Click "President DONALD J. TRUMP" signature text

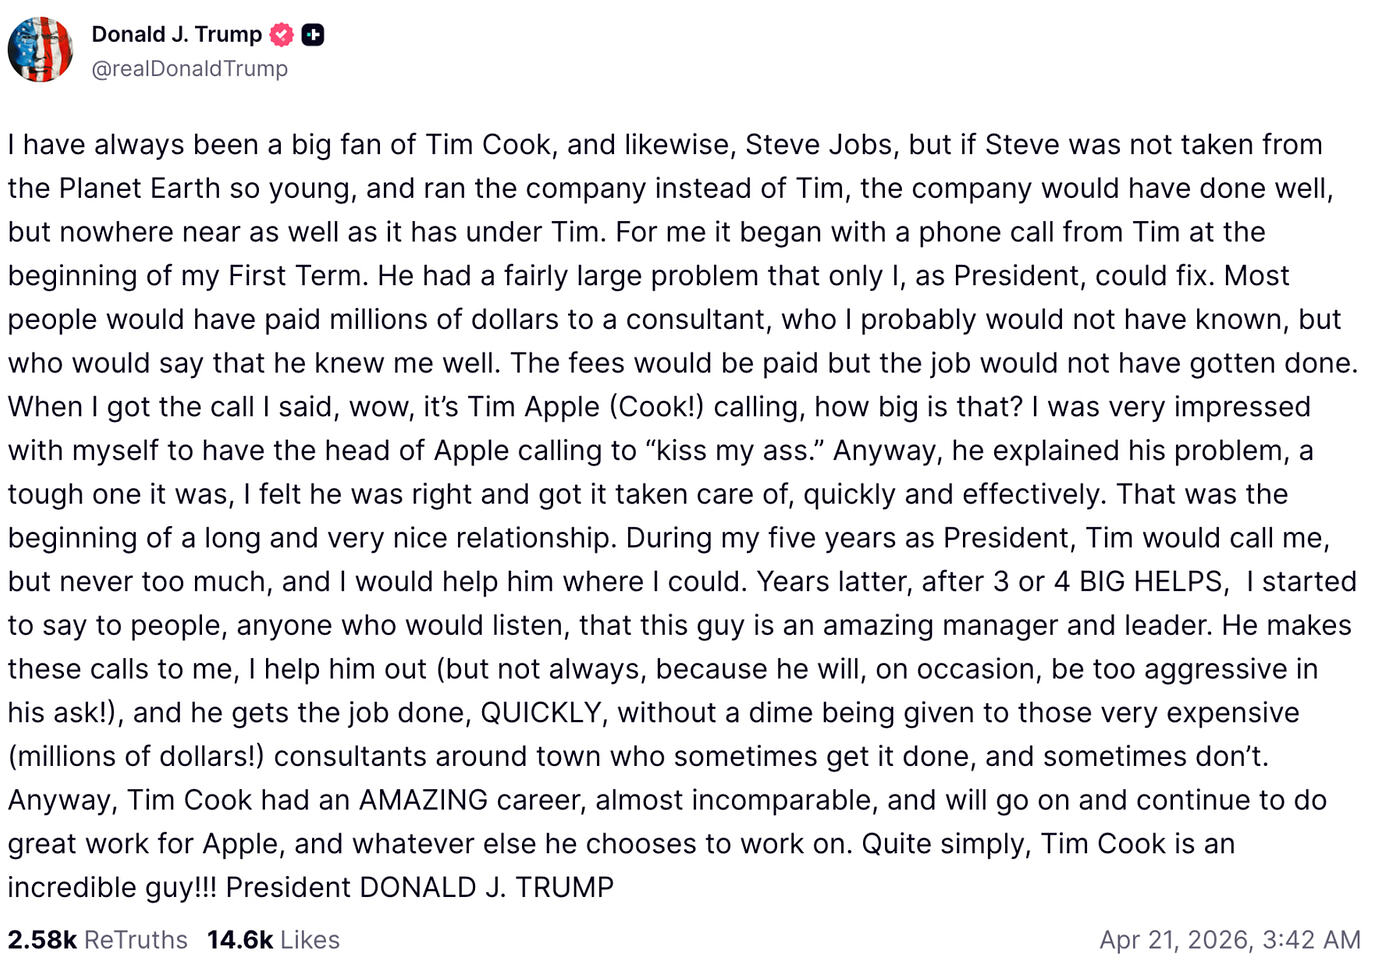(x=420, y=887)
